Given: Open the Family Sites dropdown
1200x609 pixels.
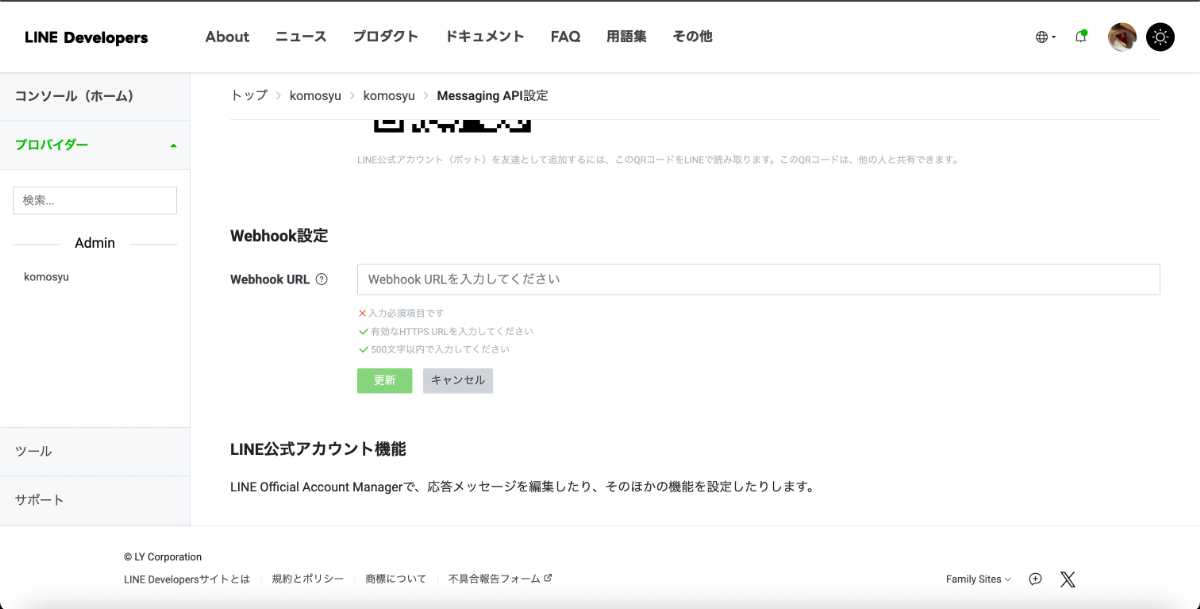Looking at the screenshot, I should (x=978, y=579).
